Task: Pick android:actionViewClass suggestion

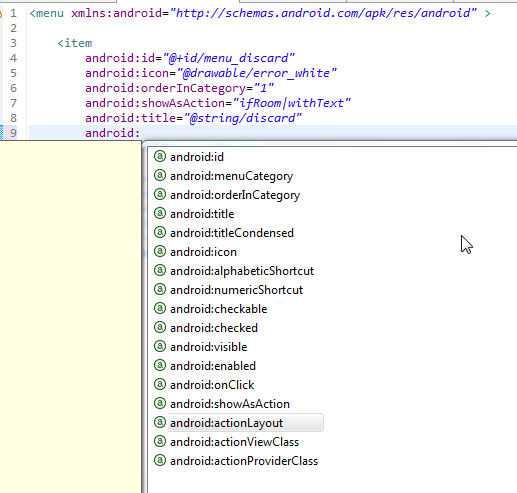Action: [235, 442]
